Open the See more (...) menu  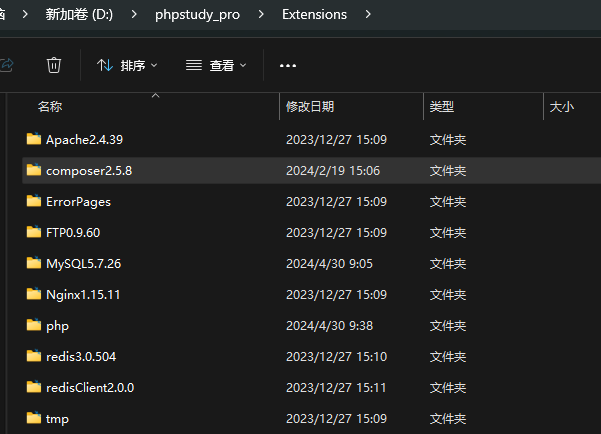pyautogui.click(x=288, y=66)
